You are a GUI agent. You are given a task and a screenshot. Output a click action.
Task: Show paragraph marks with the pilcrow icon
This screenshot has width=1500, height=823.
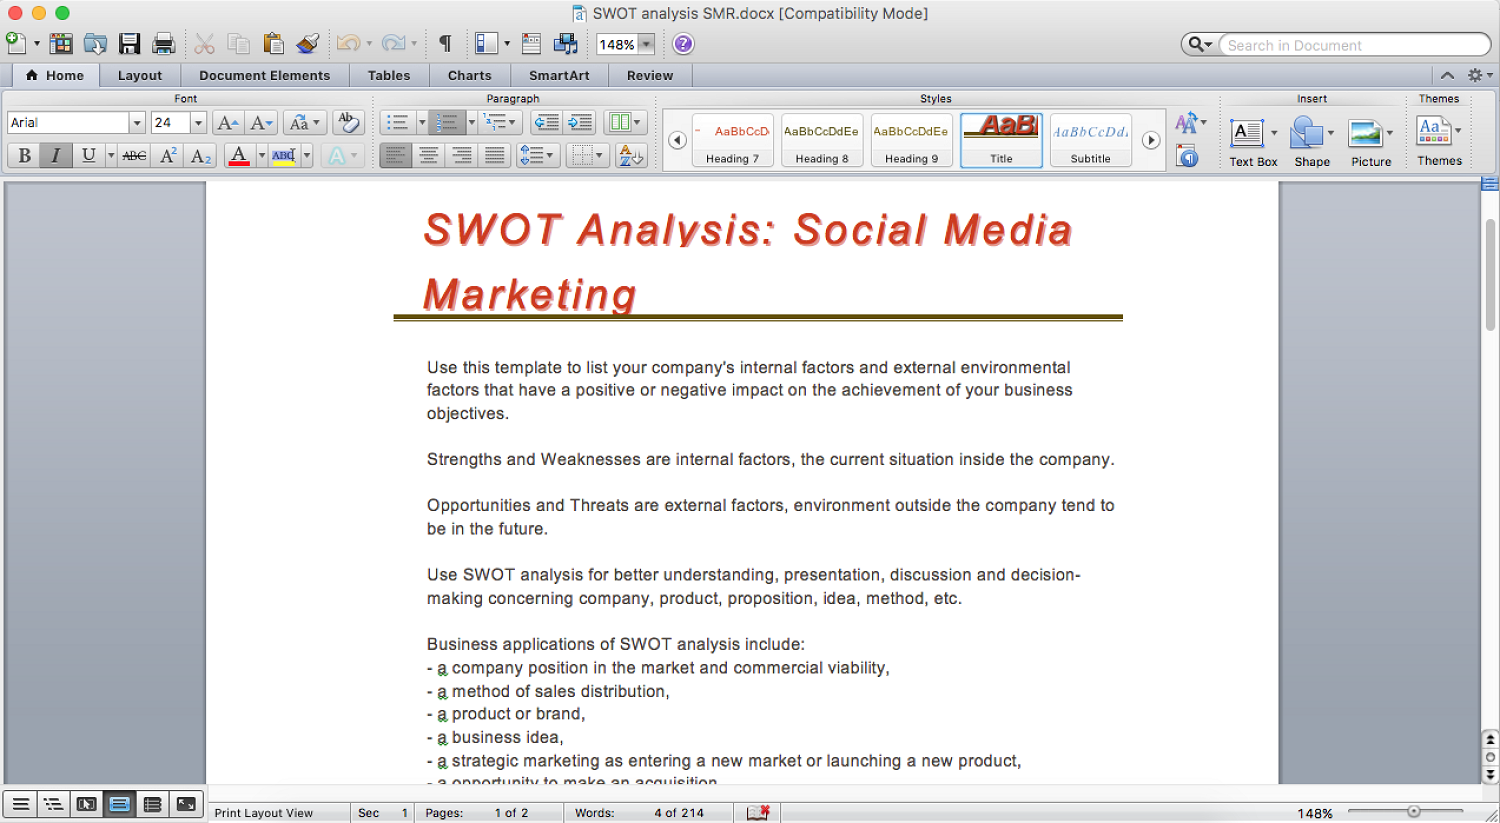tap(445, 44)
